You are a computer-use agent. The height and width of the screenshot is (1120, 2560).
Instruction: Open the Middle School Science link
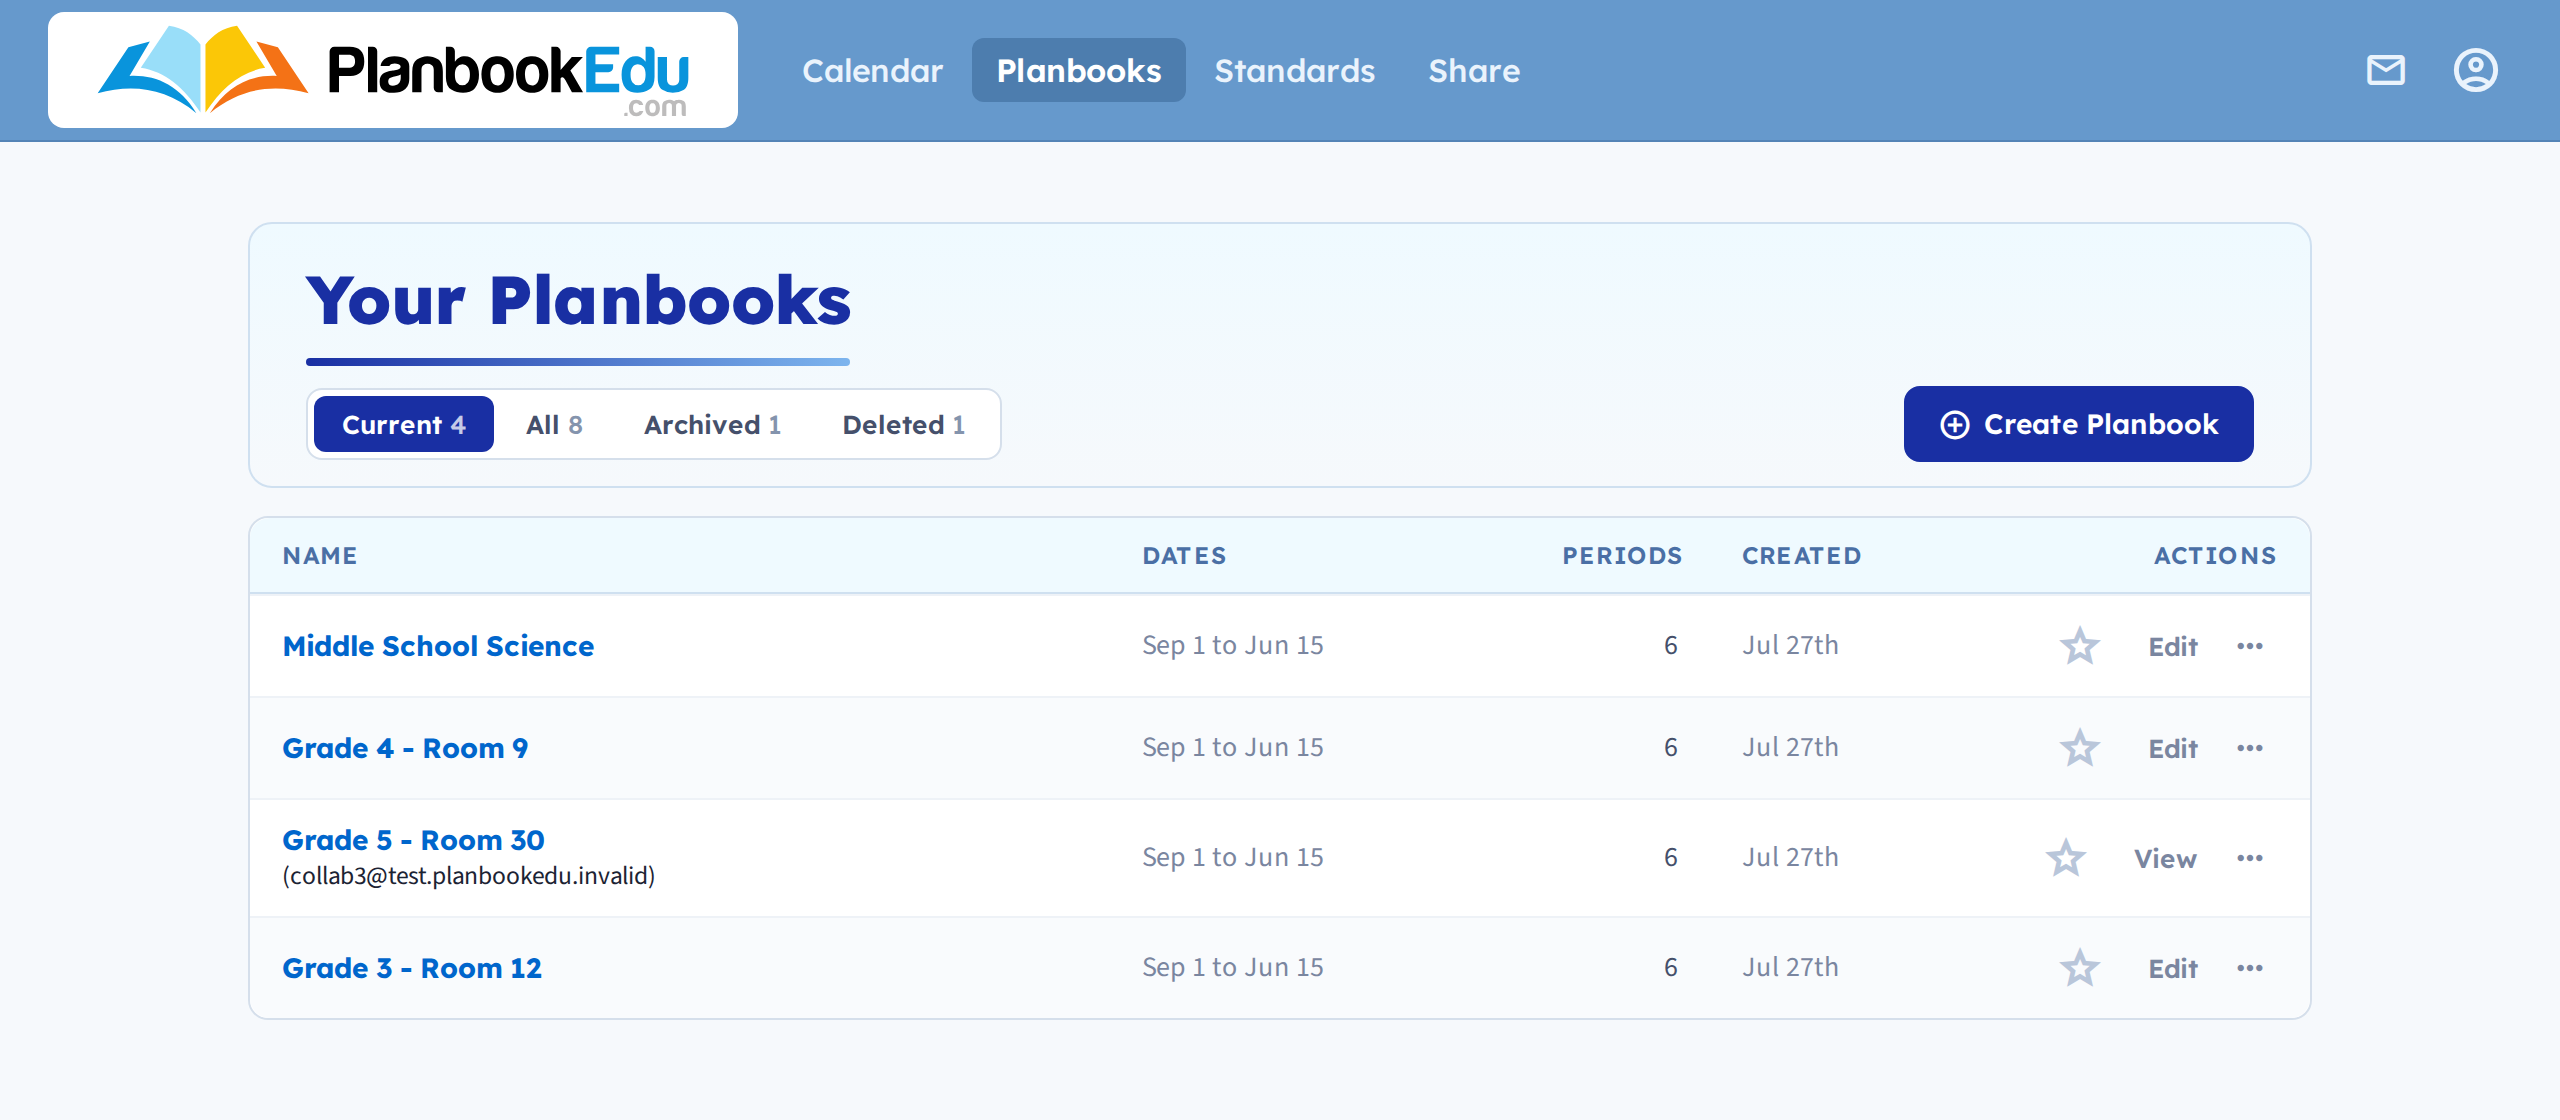438,646
